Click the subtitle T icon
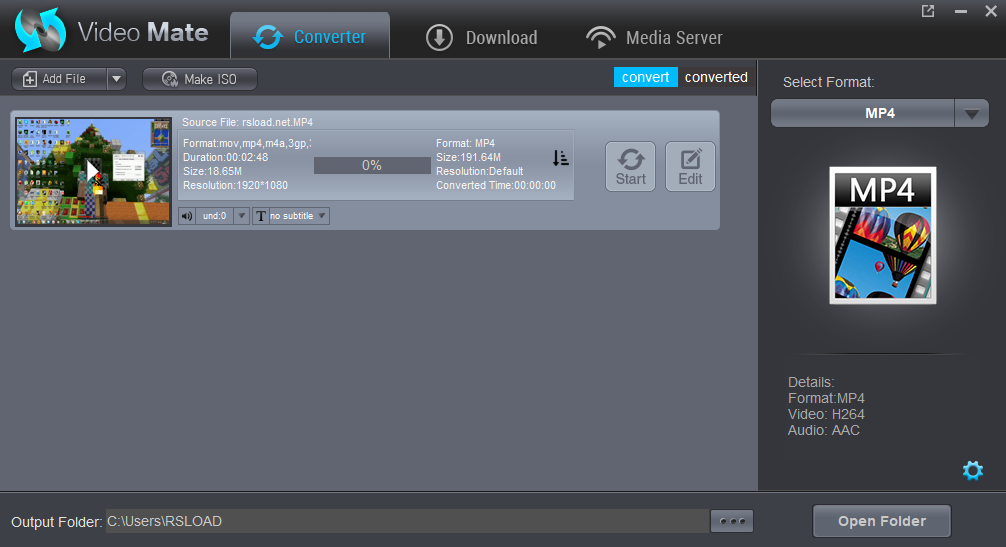The width and height of the screenshot is (1006, 547). (260, 216)
